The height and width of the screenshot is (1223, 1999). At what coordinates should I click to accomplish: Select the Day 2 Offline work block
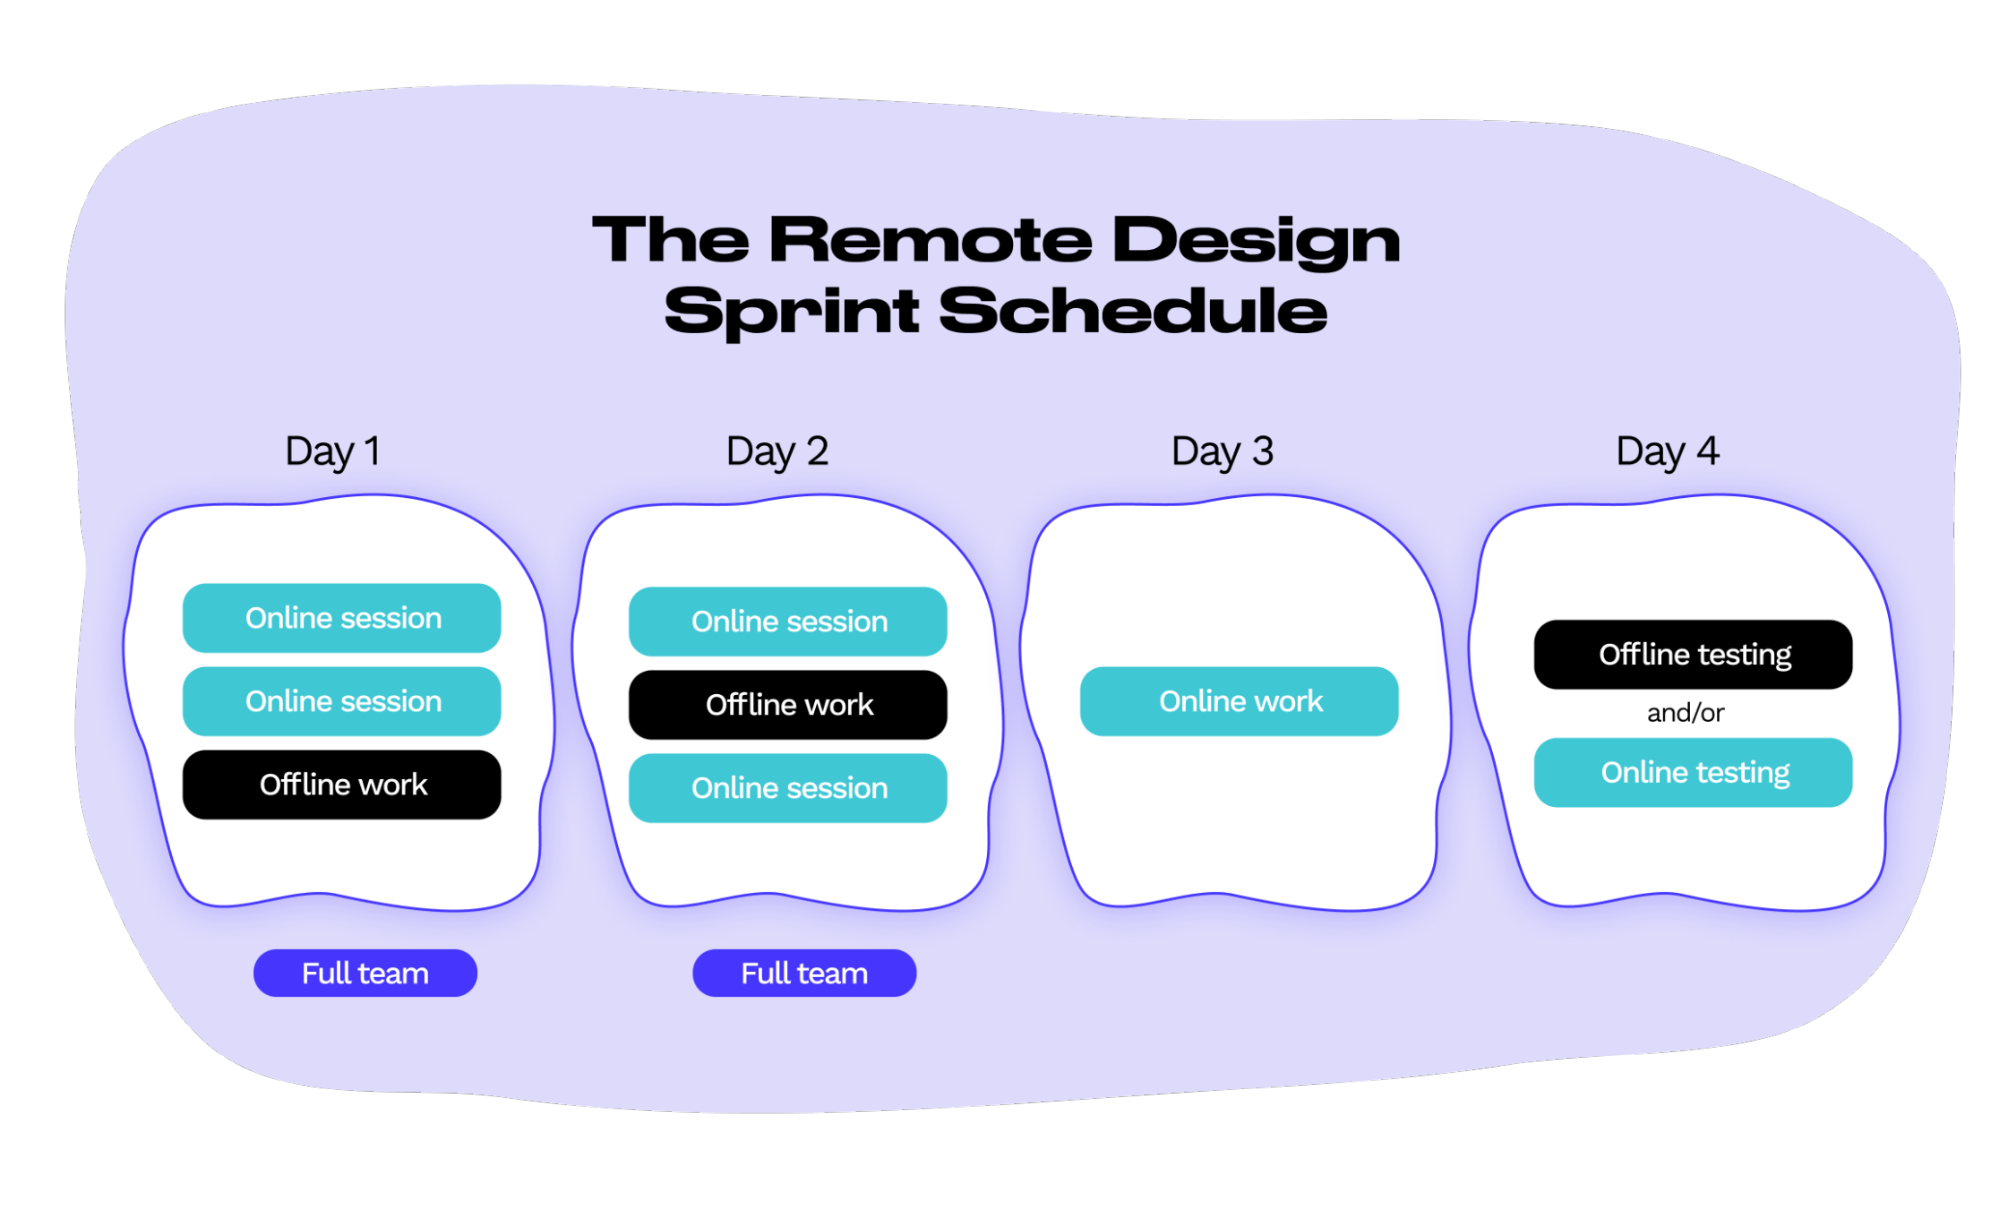(790, 704)
